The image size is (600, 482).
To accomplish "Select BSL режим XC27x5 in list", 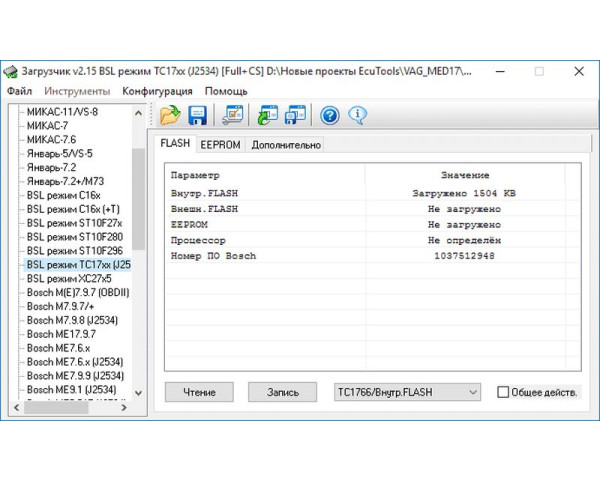I will 69,278.
